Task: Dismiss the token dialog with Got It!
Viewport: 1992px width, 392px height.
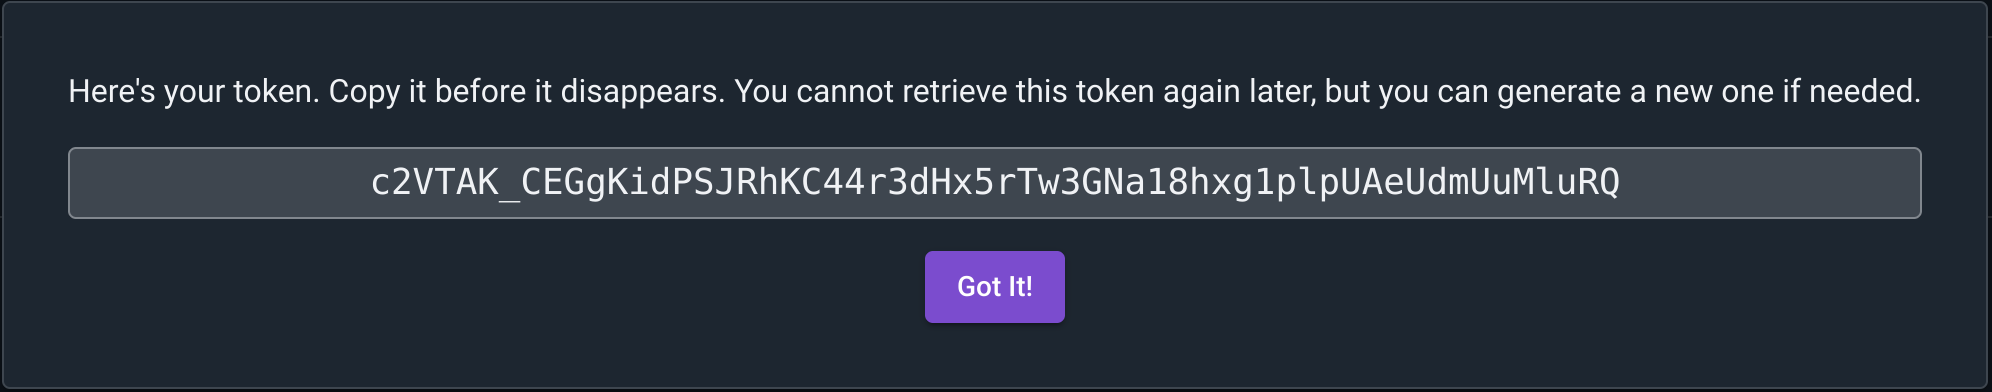Action: coord(994,287)
